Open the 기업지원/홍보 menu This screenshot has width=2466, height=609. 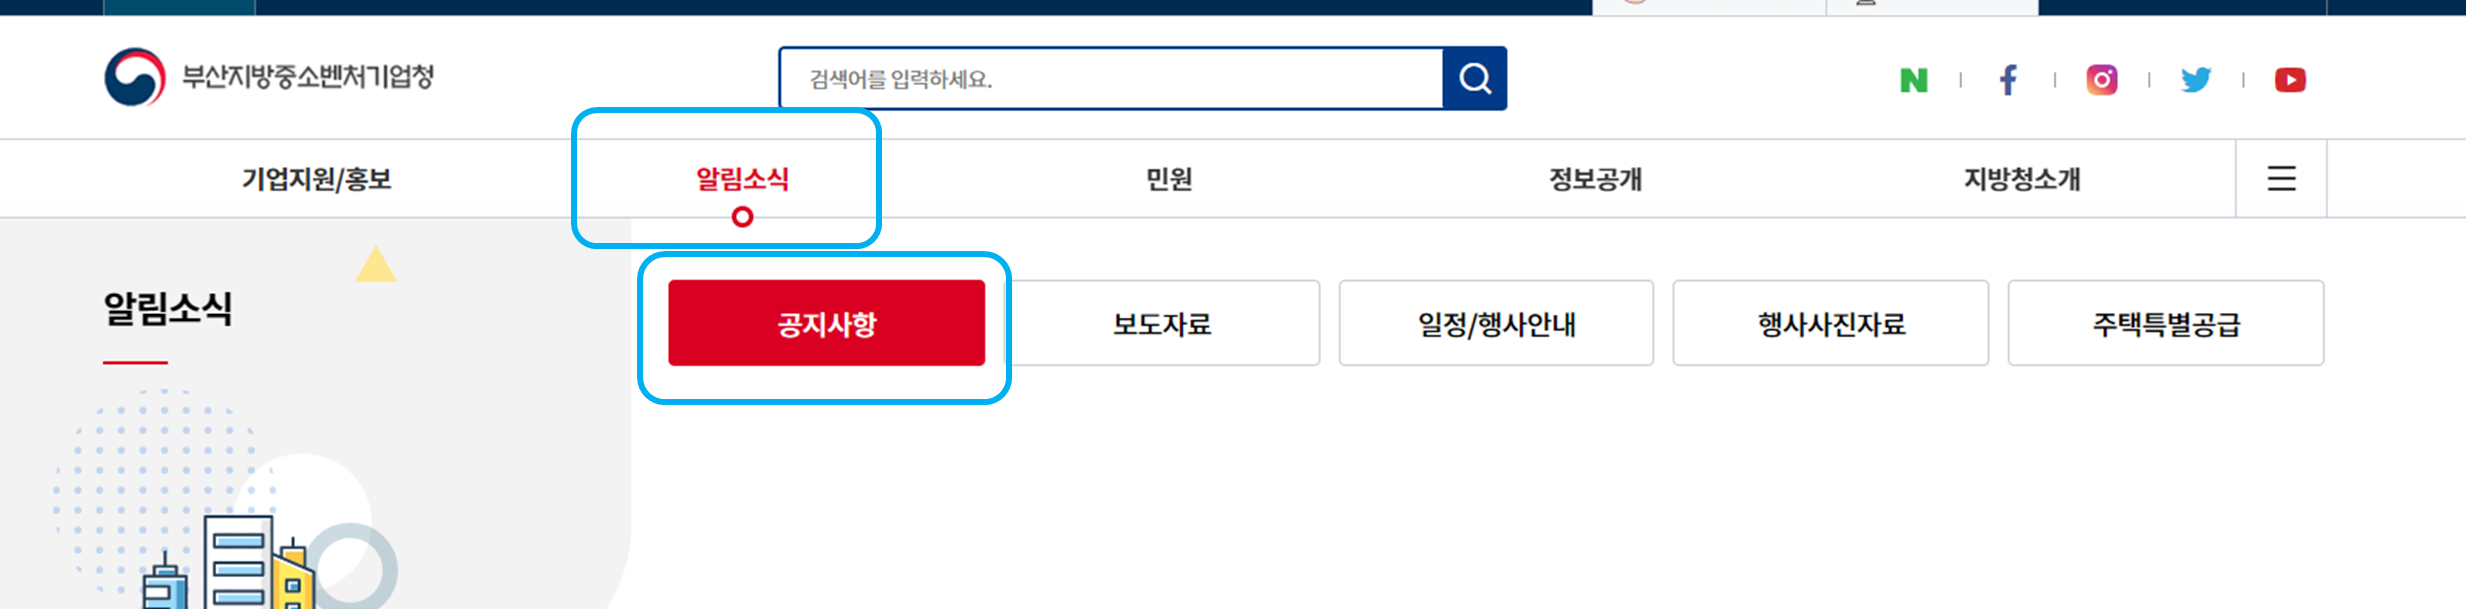coord(316,179)
